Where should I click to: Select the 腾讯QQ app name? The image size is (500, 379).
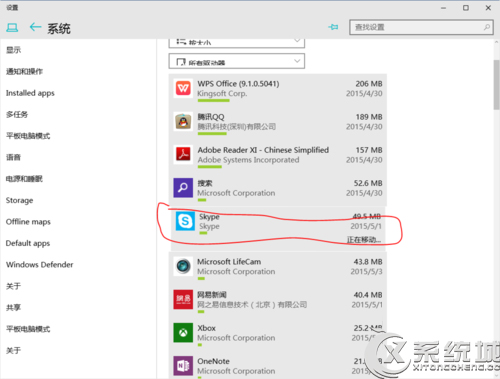[211, 117]
